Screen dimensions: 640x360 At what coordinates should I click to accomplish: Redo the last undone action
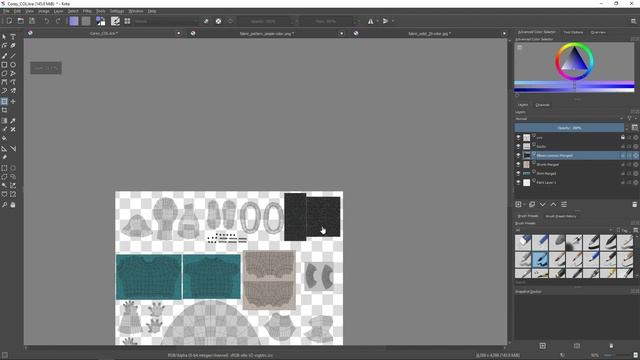[x=58, y=21]
